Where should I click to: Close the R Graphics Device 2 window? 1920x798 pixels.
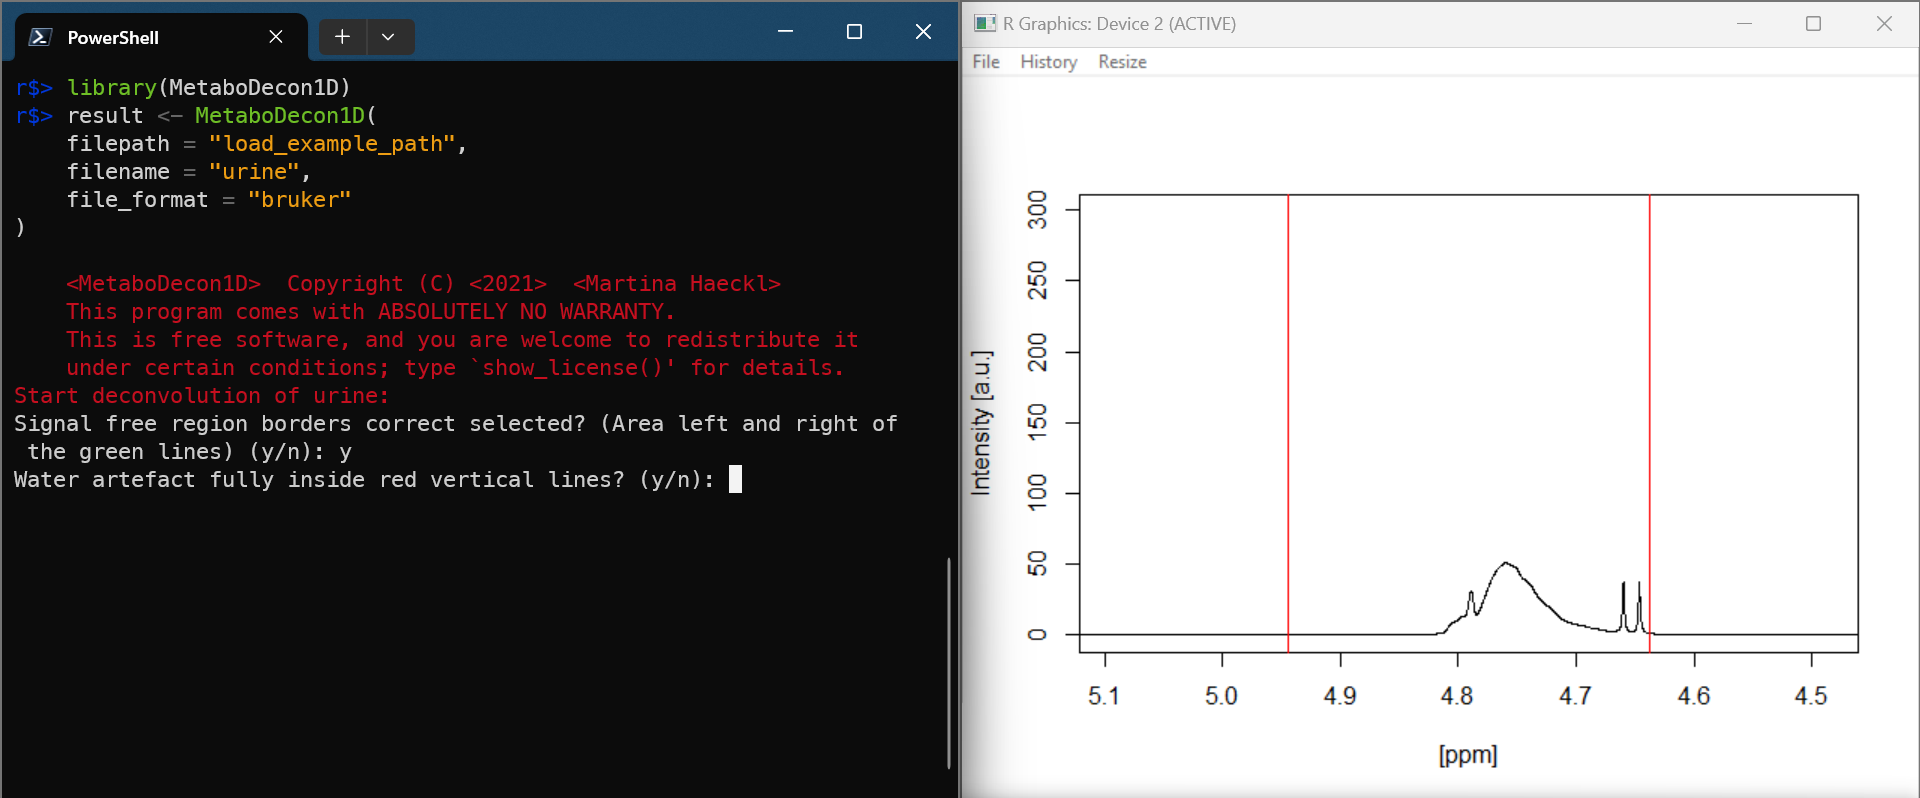click(1884, 23)
